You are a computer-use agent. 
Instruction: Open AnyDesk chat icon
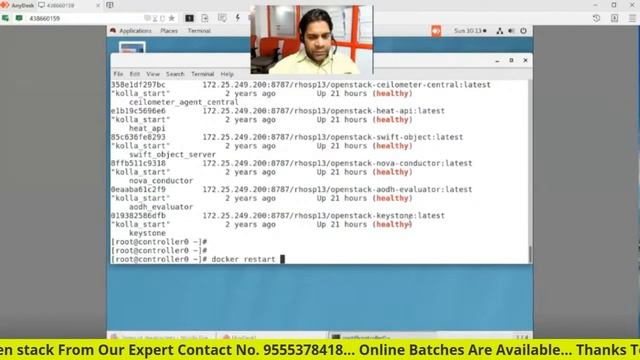pos(222,18)
